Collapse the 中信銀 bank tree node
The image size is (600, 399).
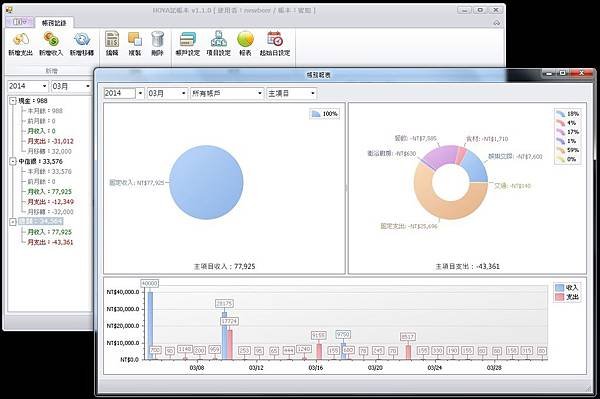(13, 161)
